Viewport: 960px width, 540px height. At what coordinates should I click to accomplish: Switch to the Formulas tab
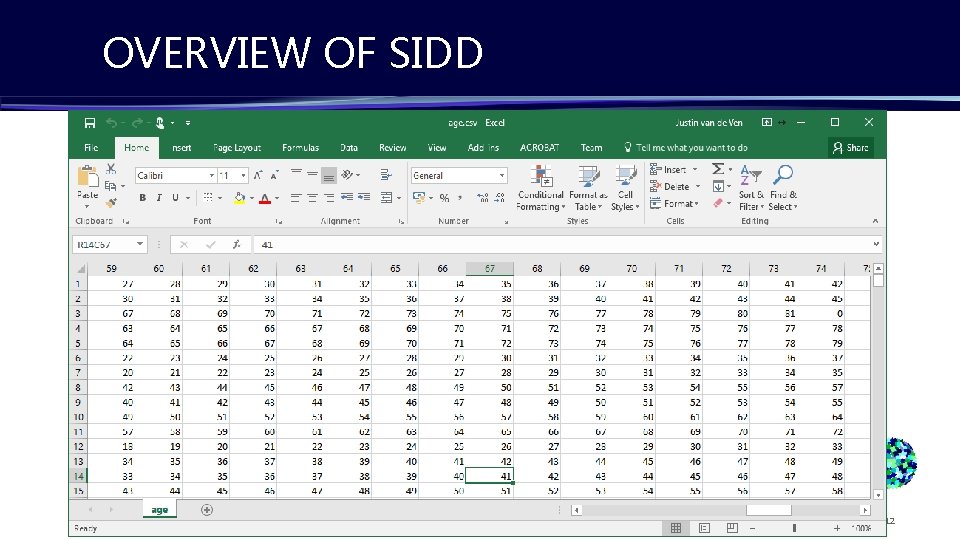pyautogui.click(x=300, y=148)
